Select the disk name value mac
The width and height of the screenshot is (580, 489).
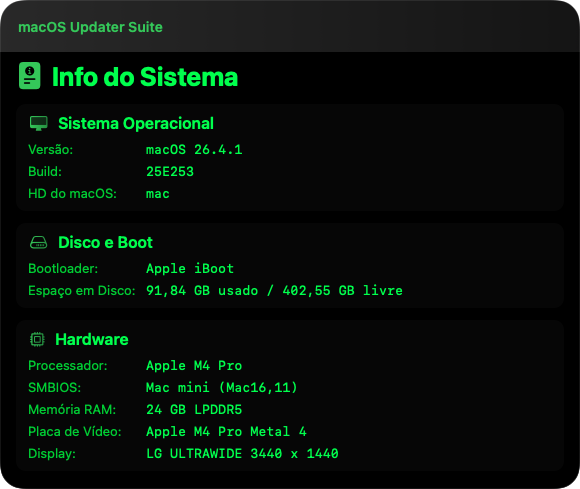click(x=158, y=194)
